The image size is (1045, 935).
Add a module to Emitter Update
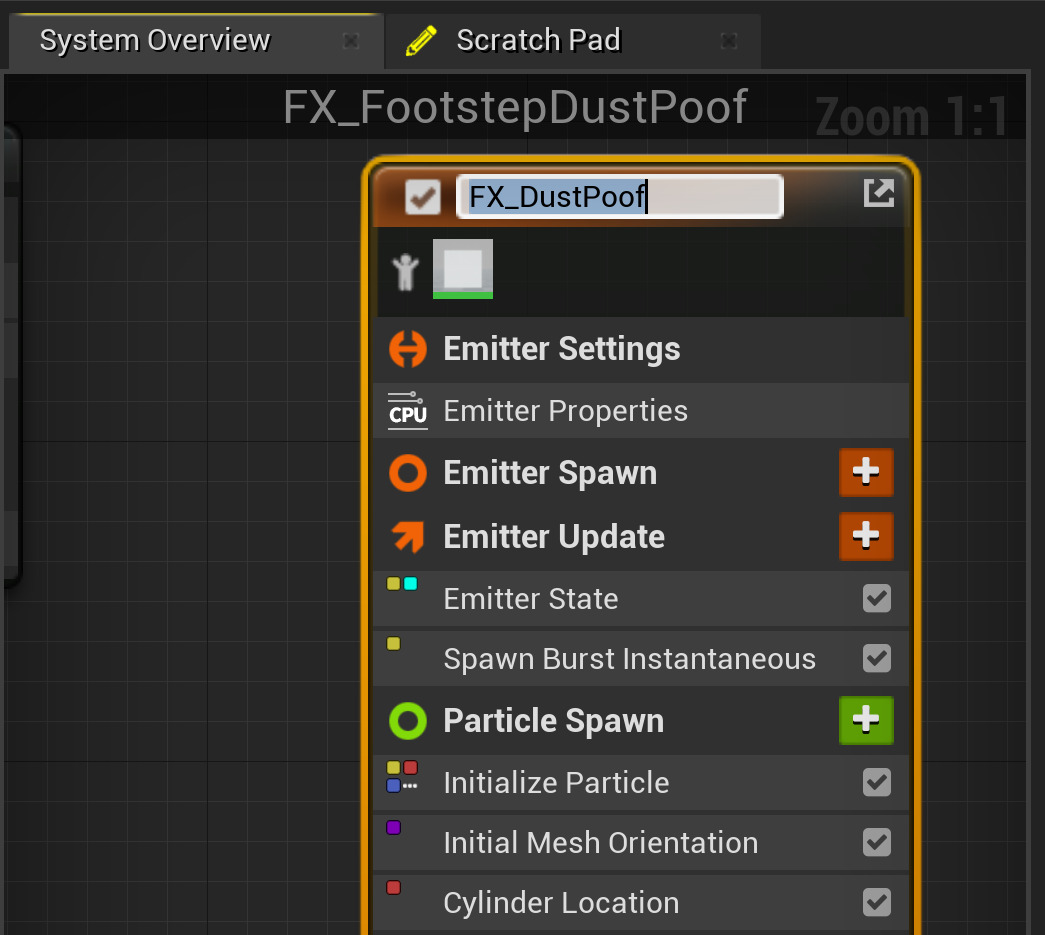pos(865,537)
